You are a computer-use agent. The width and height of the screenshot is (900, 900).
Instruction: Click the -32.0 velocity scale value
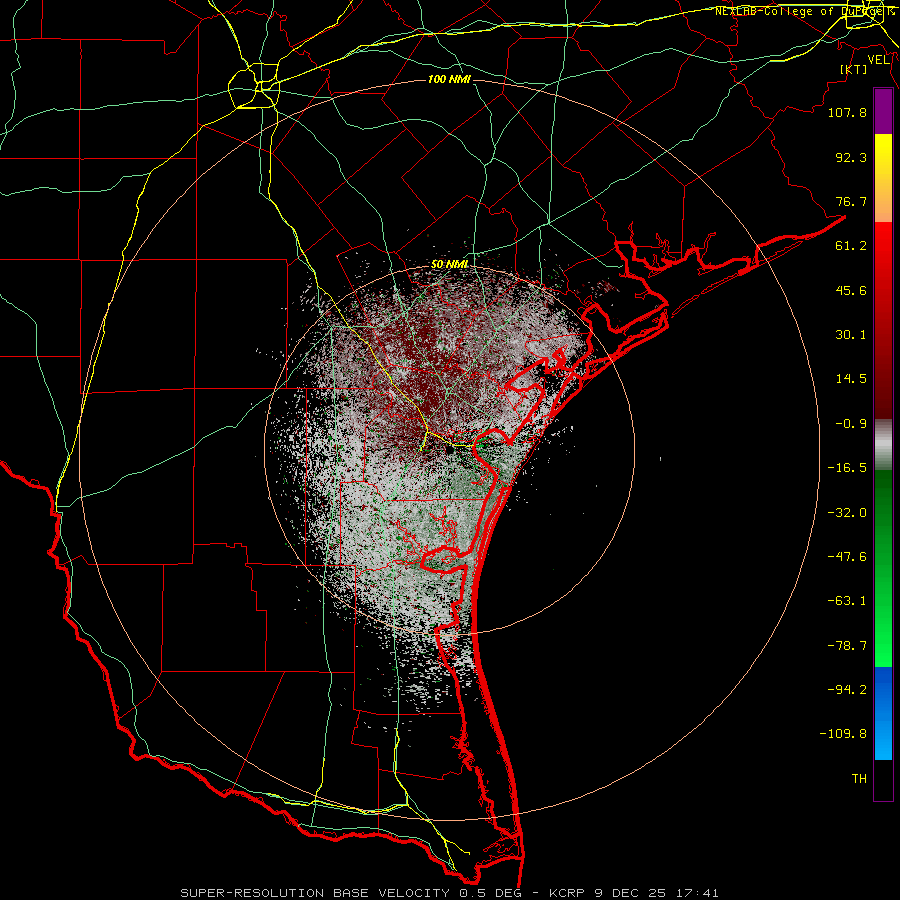(847, 513)
